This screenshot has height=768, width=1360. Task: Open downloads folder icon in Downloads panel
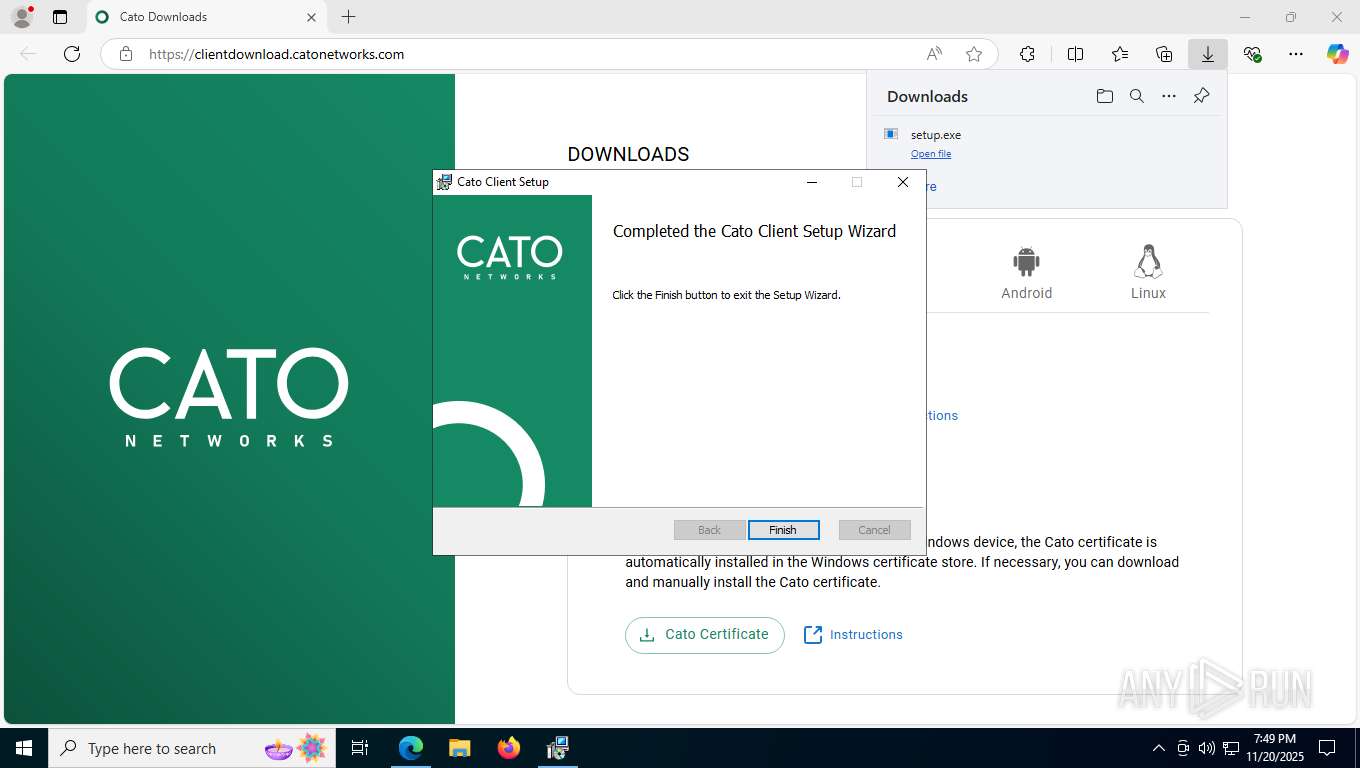click(x=1104, y=96)
